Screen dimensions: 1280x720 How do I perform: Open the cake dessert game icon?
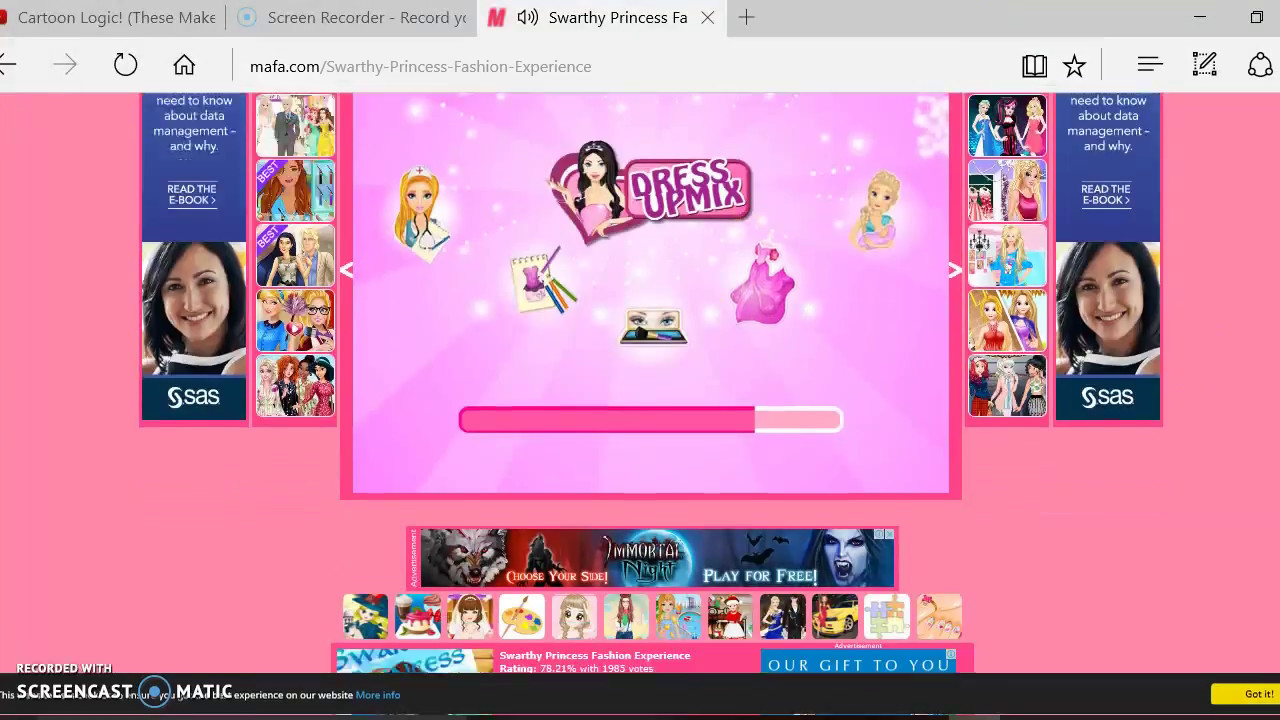pyautogui.click(x=417, y=616)
